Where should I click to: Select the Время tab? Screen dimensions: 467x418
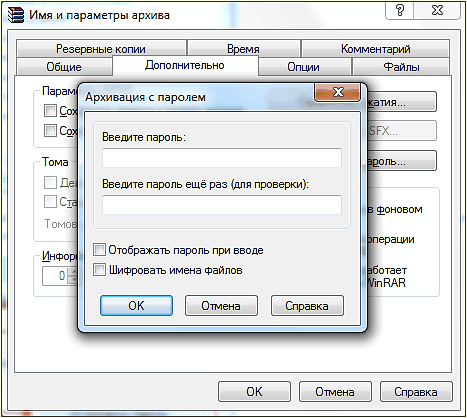[x=244, y=49]
